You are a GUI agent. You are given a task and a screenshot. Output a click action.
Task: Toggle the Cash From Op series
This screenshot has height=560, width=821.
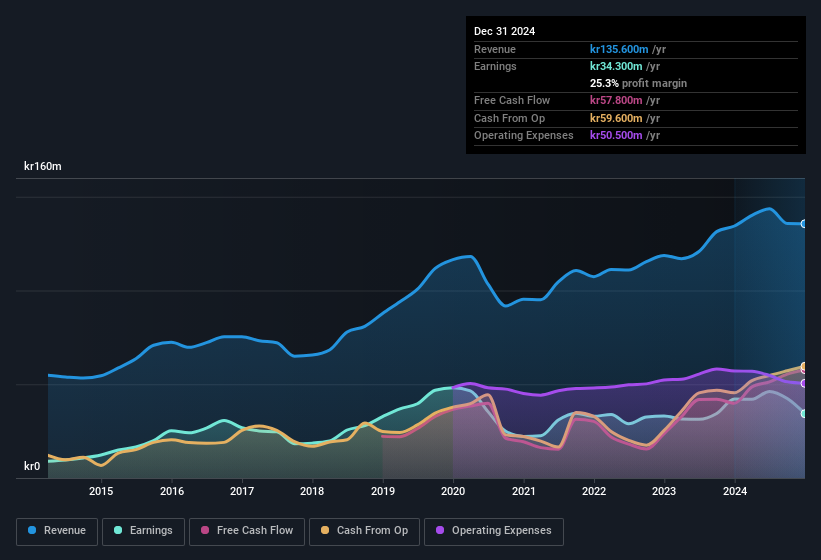click(364, 531)
